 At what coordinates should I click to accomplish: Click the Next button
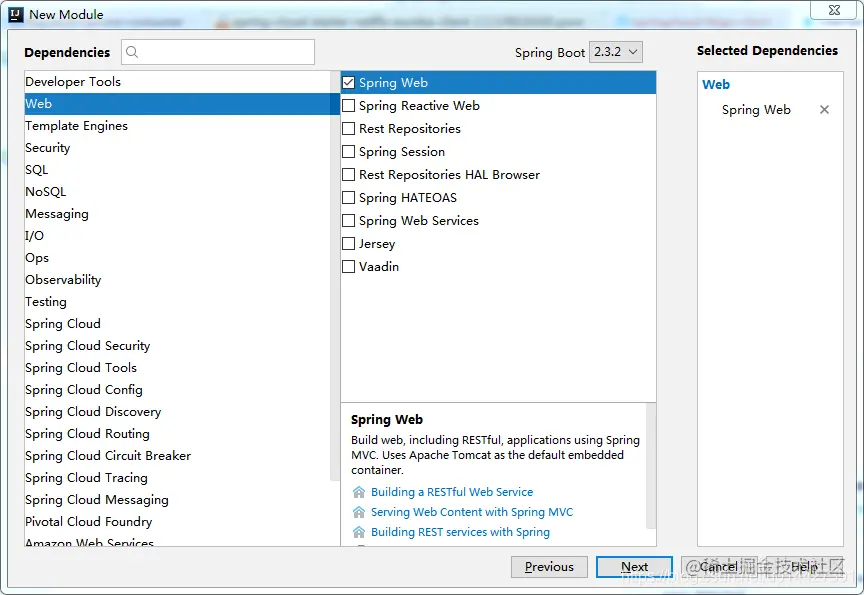pyautogui.click(x=634, y=567)
